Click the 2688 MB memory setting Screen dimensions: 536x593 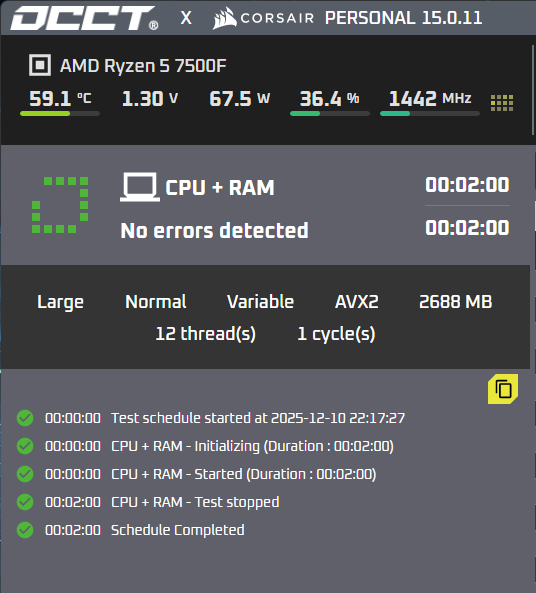455,302
